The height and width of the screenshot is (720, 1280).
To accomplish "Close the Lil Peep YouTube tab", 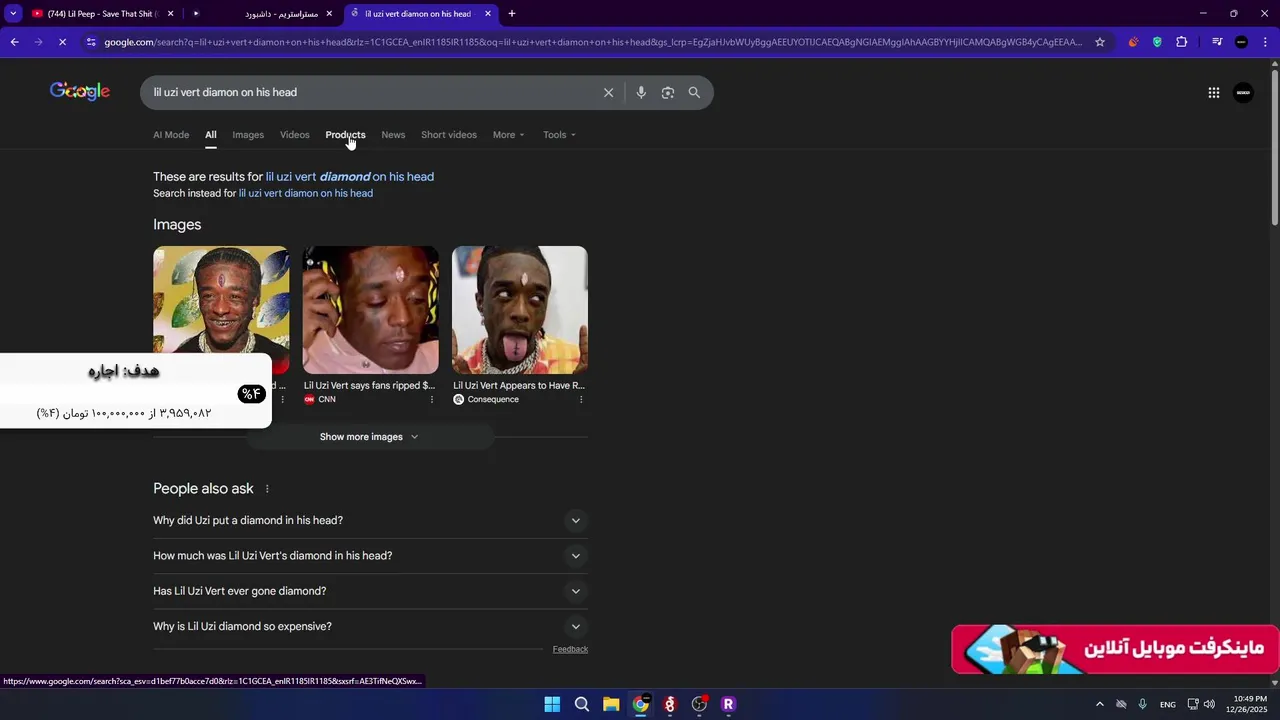I will click(170, 14).
